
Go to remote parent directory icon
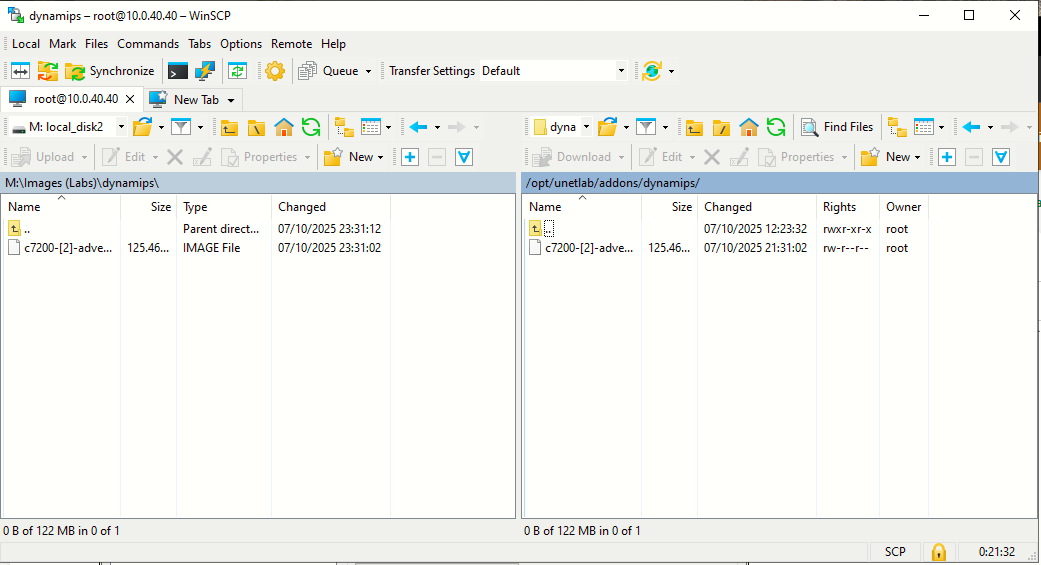pos(694,127)
